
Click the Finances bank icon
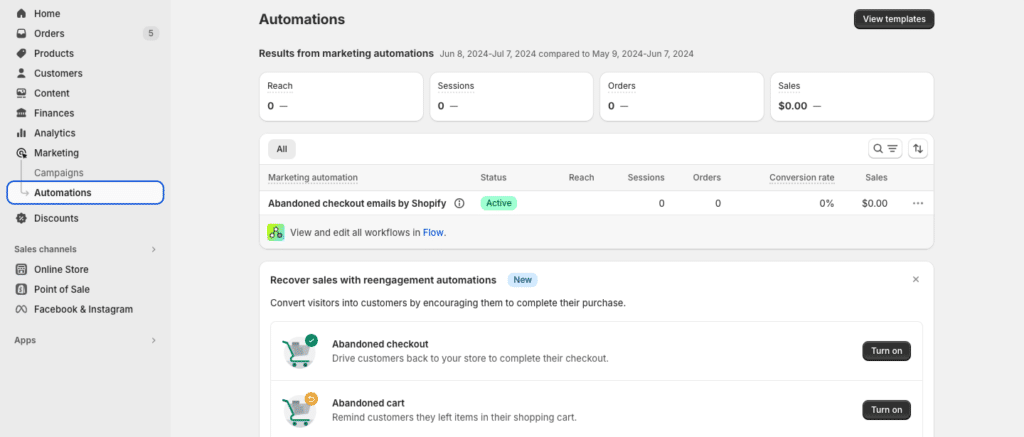(22, 113)
